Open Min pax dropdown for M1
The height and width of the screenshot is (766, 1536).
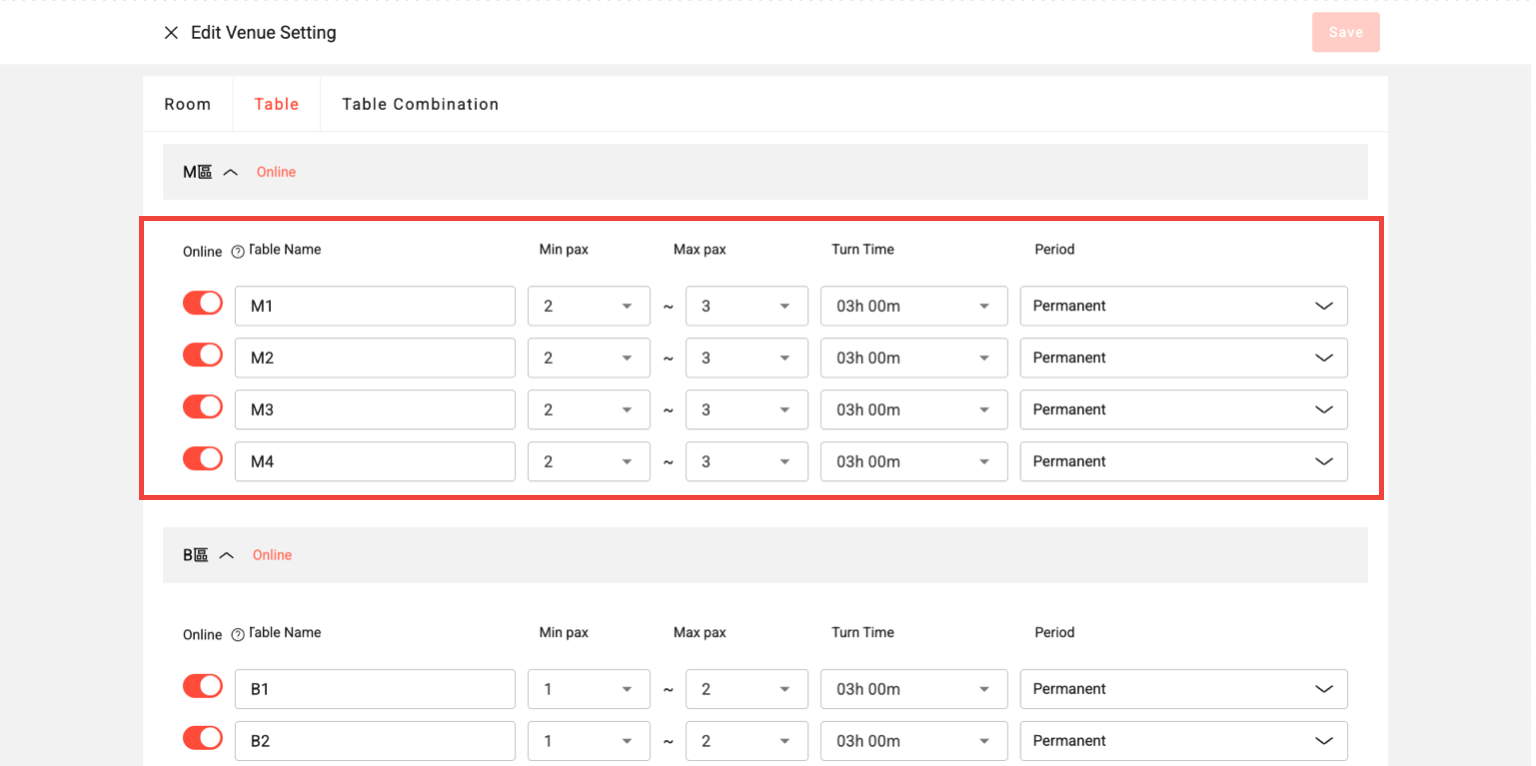(x=588, y=306)
